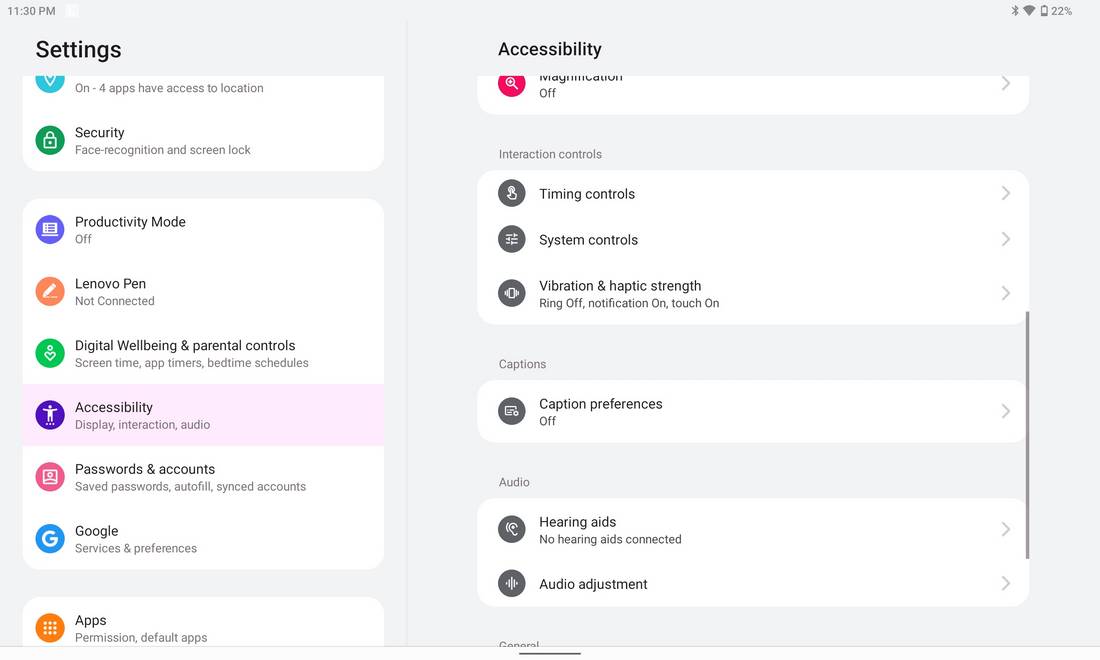Expand Timing controls chevron arrow
This screenshot has width=1100, height=660.
pos(1005,194)
